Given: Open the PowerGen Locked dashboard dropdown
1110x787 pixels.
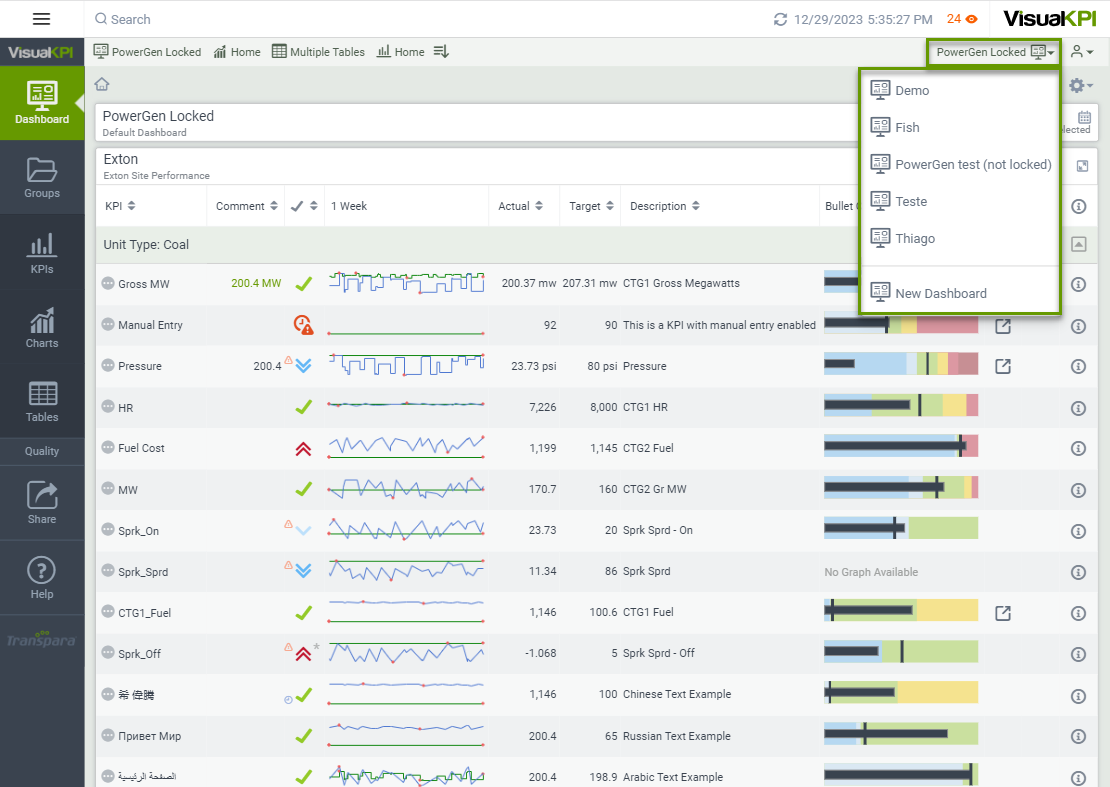Looking at the screenshot, I should [994, 52].
